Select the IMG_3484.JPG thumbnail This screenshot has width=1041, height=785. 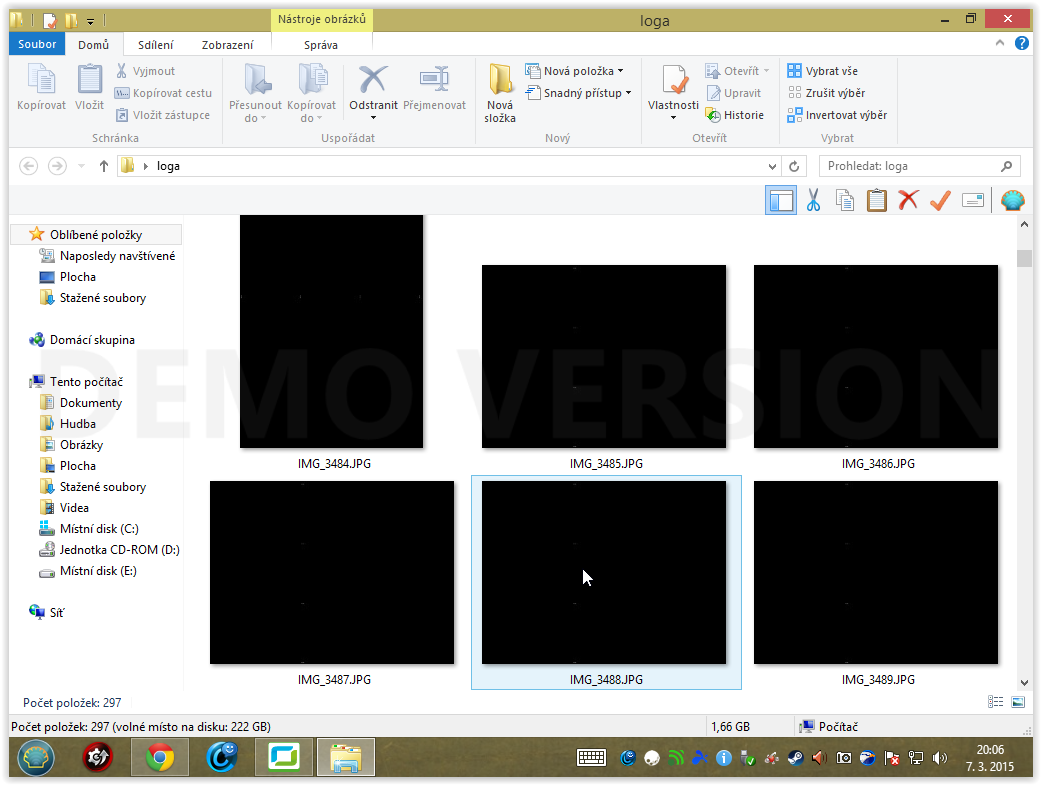[331, 331]
